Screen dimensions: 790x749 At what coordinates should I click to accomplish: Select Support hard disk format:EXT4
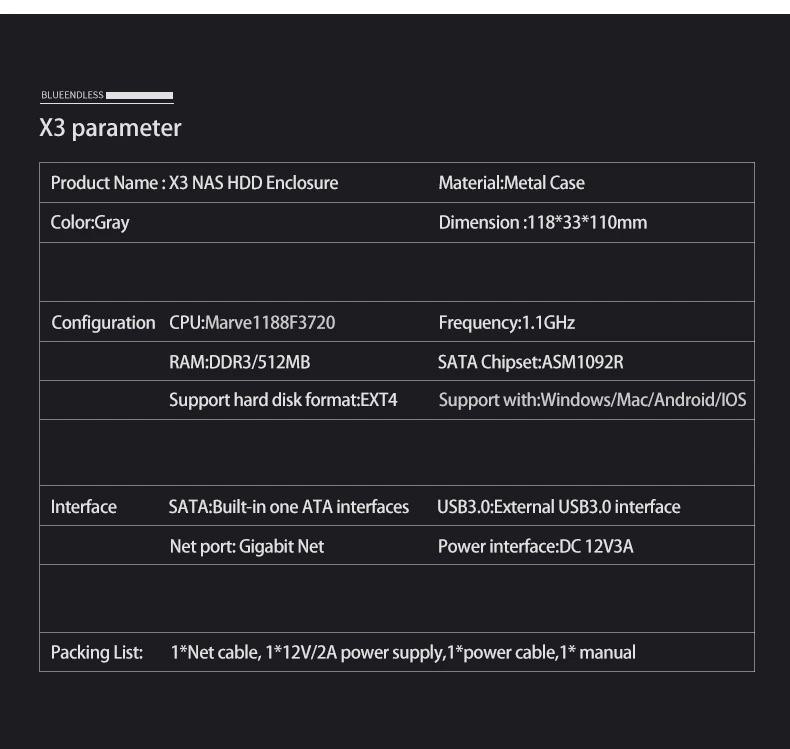pos(283,400)
